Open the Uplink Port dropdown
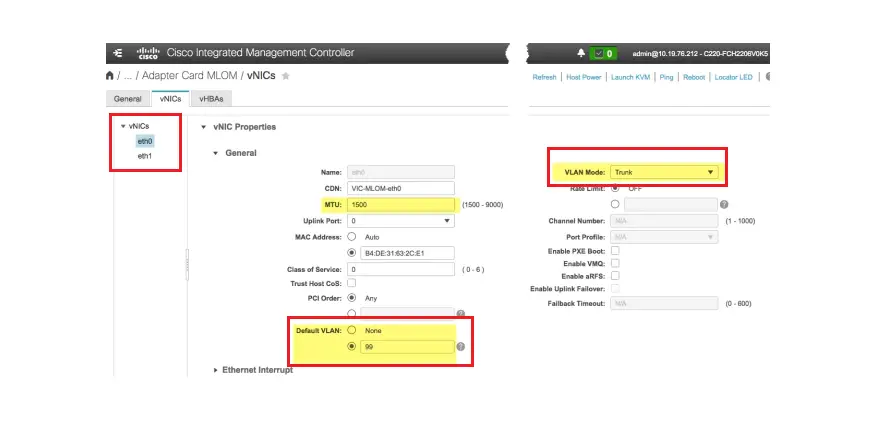The height and width of the screenshot is (436, 880). 401,221
